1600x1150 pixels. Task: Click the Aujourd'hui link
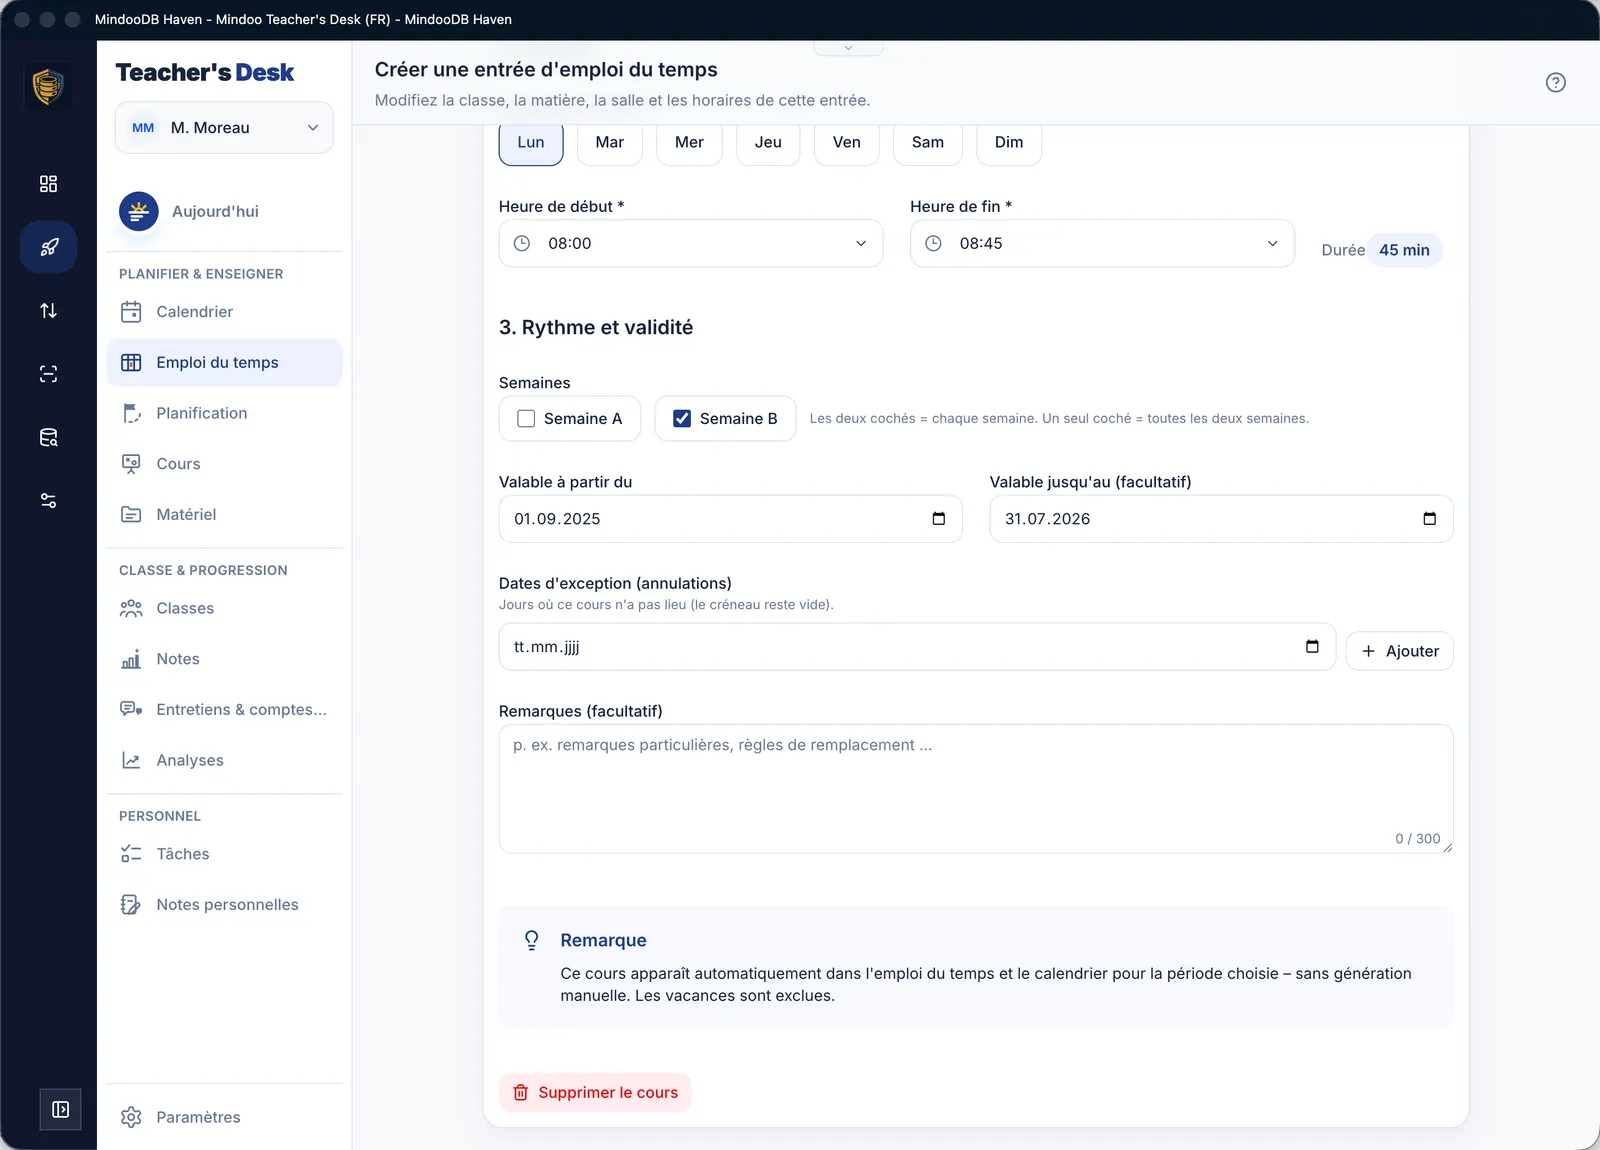pyautogui.click(x=215, y=211)
